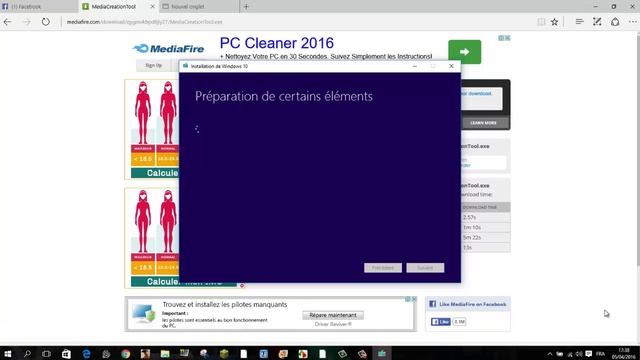Viewport: 640px width, 360px height.
Task: Click the Calcule button on upper BMI ad
Action: 155,173
